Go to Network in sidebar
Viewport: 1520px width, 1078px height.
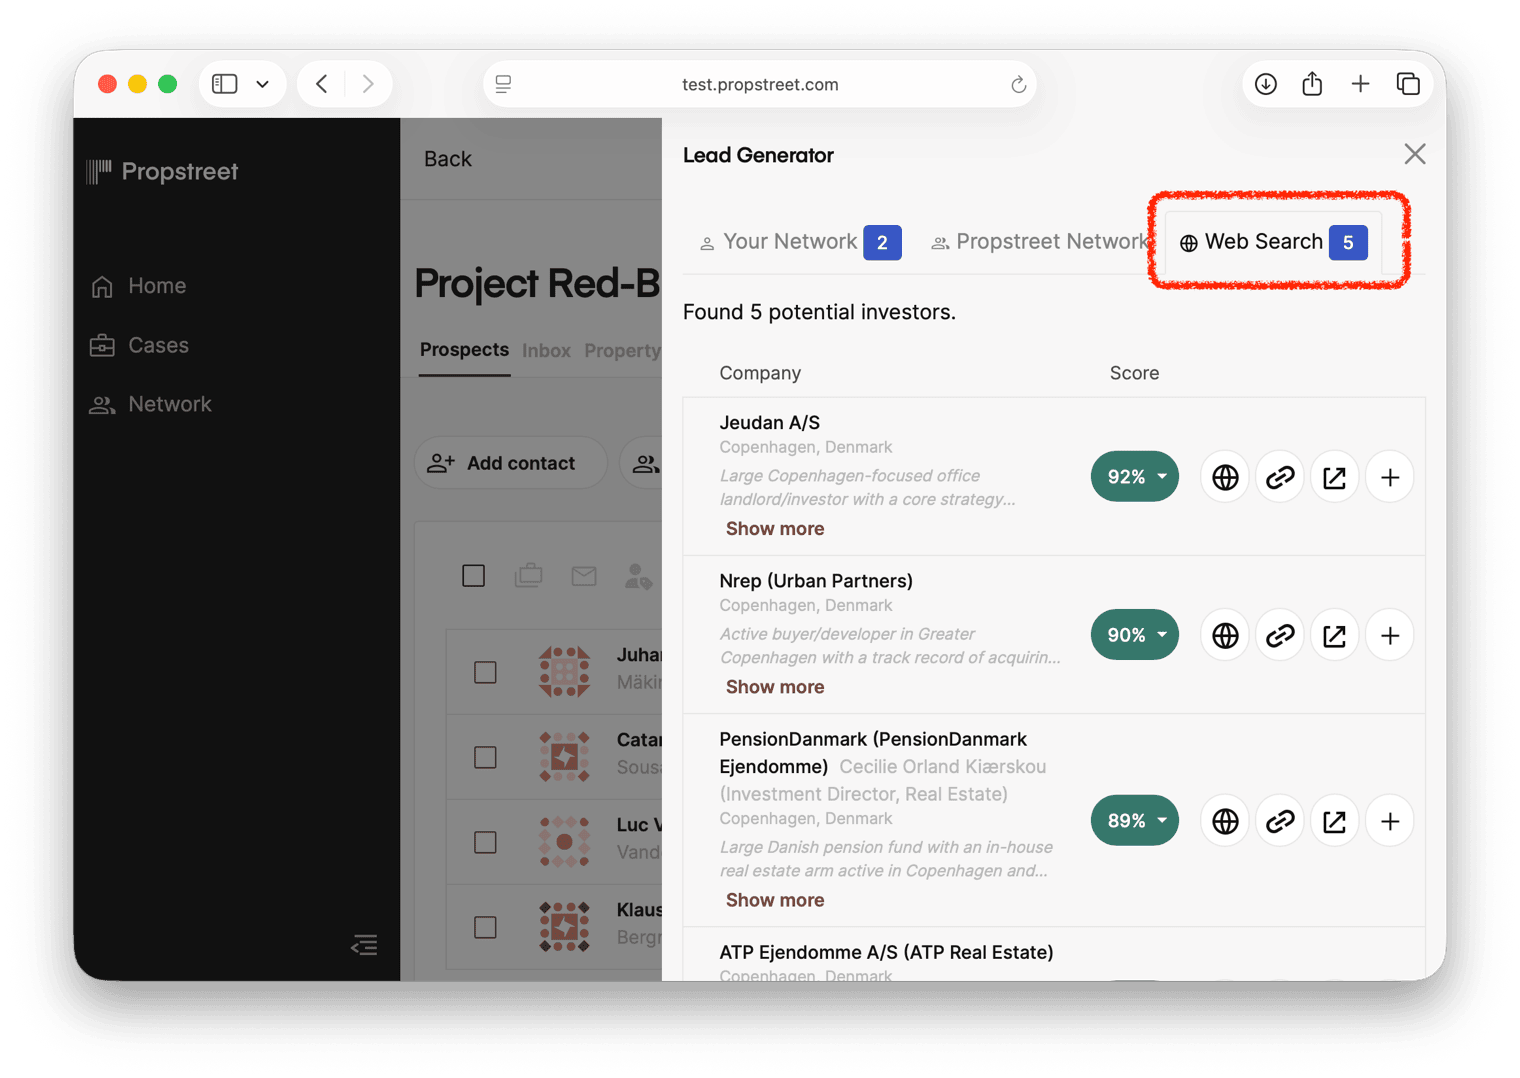click(x=151, y=404)
